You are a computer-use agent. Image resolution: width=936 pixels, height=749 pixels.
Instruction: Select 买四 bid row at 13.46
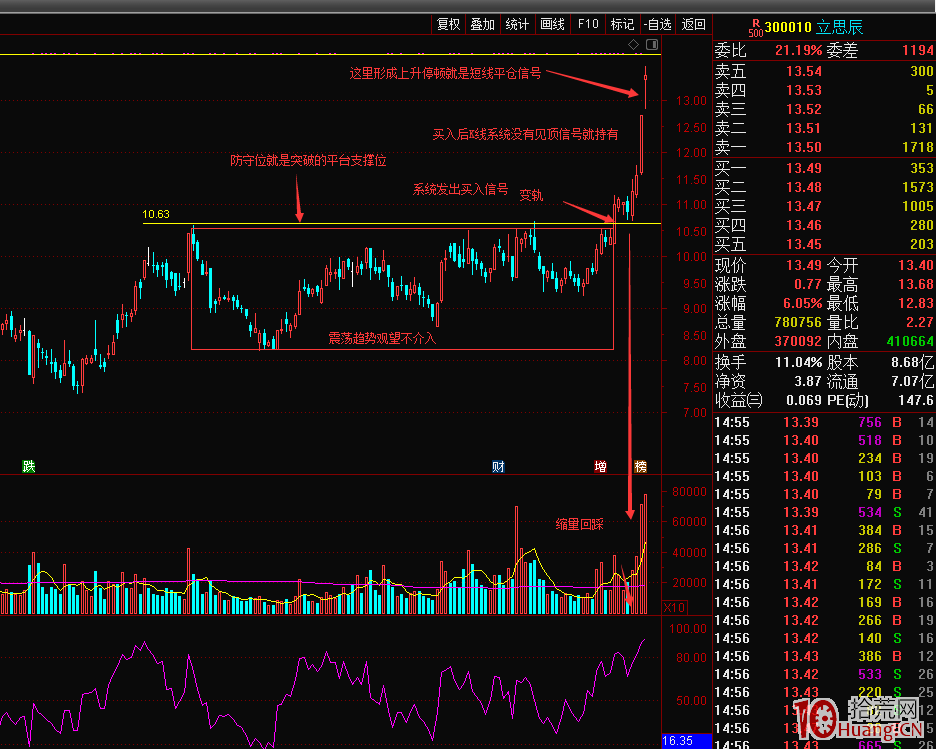824,226
